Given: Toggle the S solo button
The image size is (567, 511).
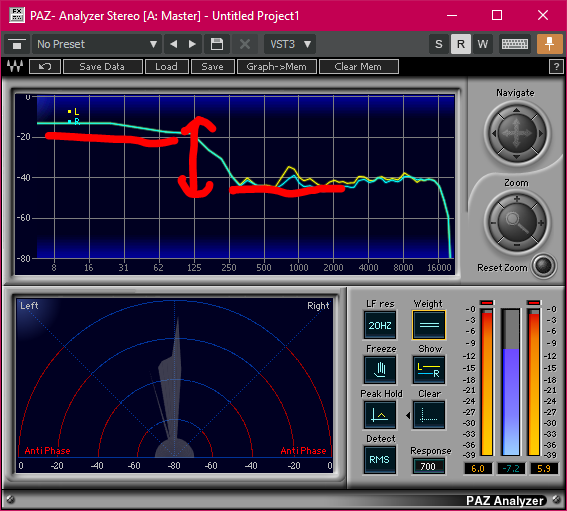Looking at the screenshot, I should [x=439, y=44].
